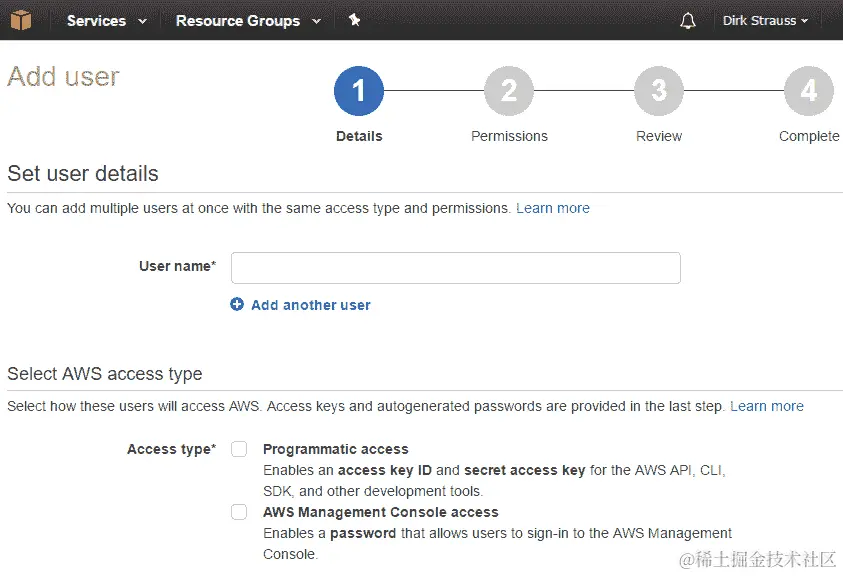This screenshot has width=843, height=576.
Task: Expand the Services dropdown menu
Action: pos(106,20)
